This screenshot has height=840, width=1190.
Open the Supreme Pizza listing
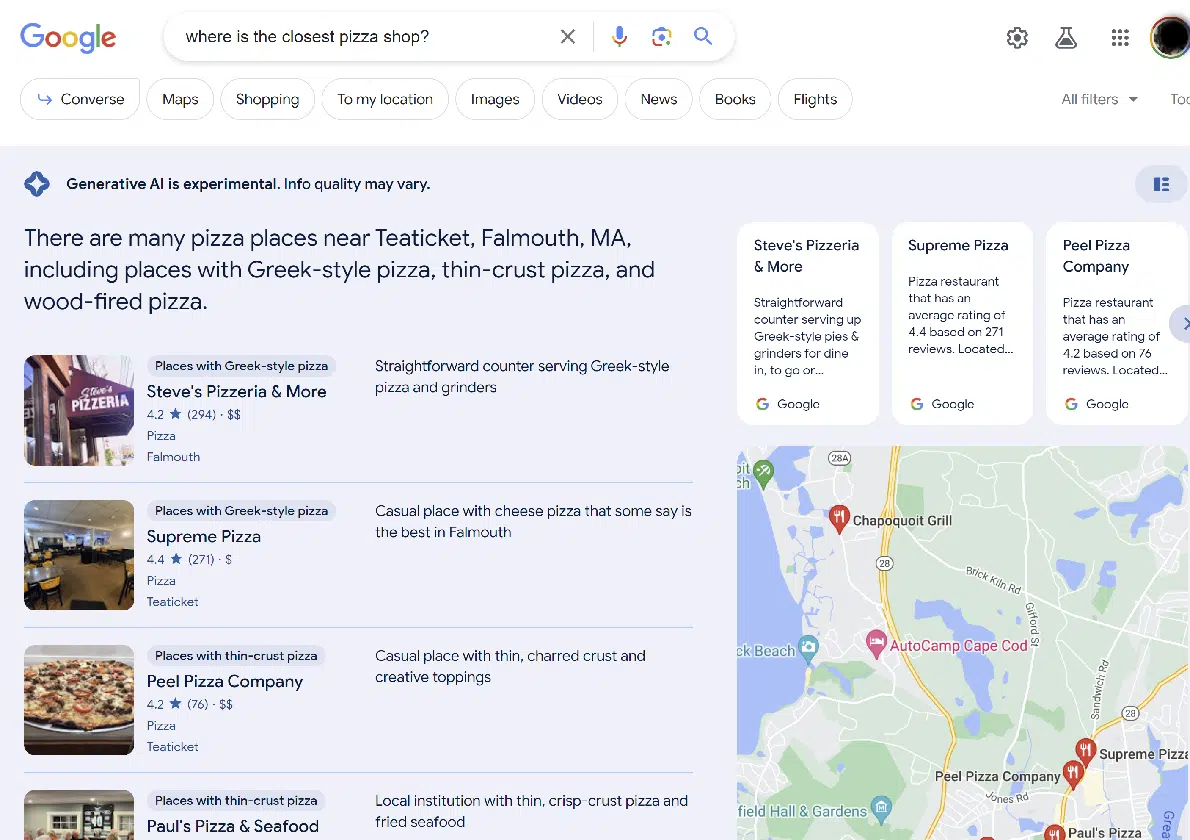pyautogui.click(x=203, y=536)
